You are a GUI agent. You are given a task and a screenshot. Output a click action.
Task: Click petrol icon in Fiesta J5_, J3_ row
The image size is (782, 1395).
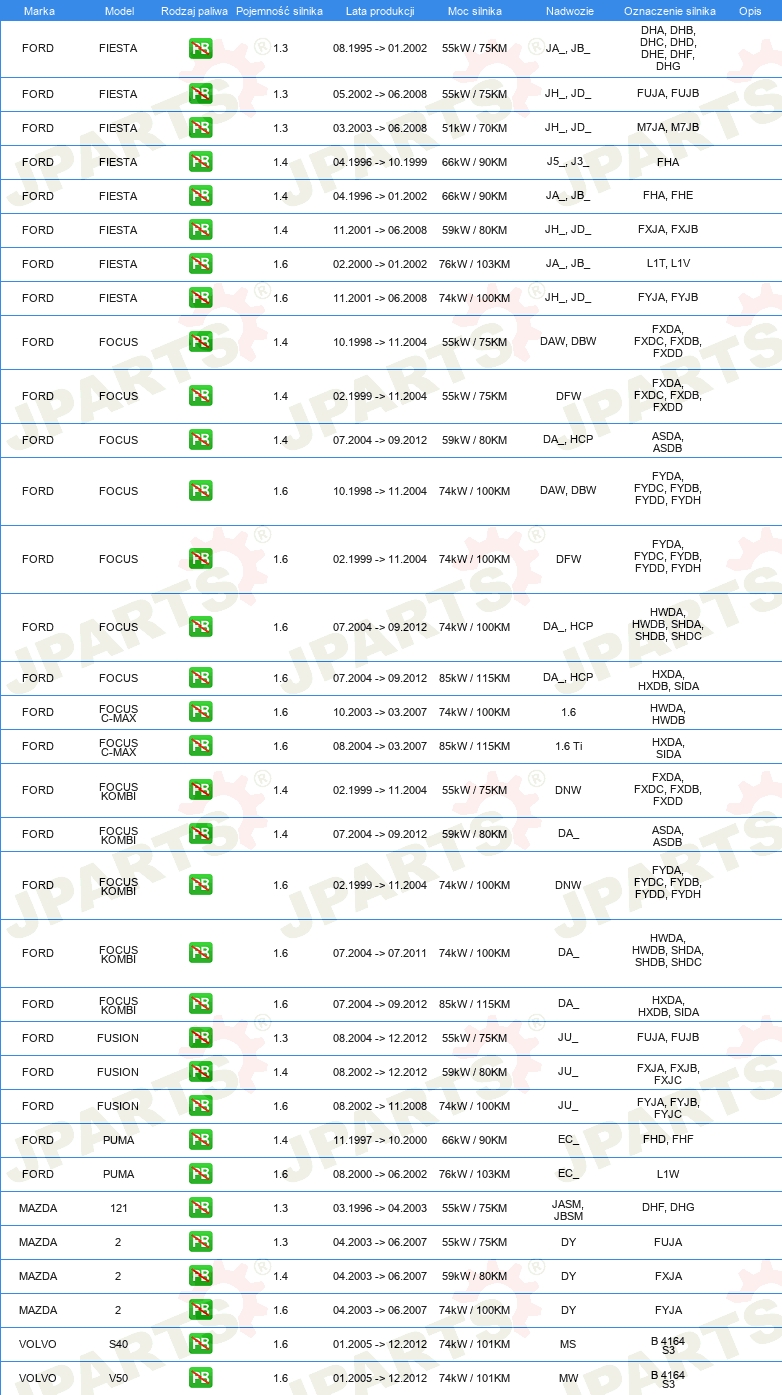(x=201, y=162)
